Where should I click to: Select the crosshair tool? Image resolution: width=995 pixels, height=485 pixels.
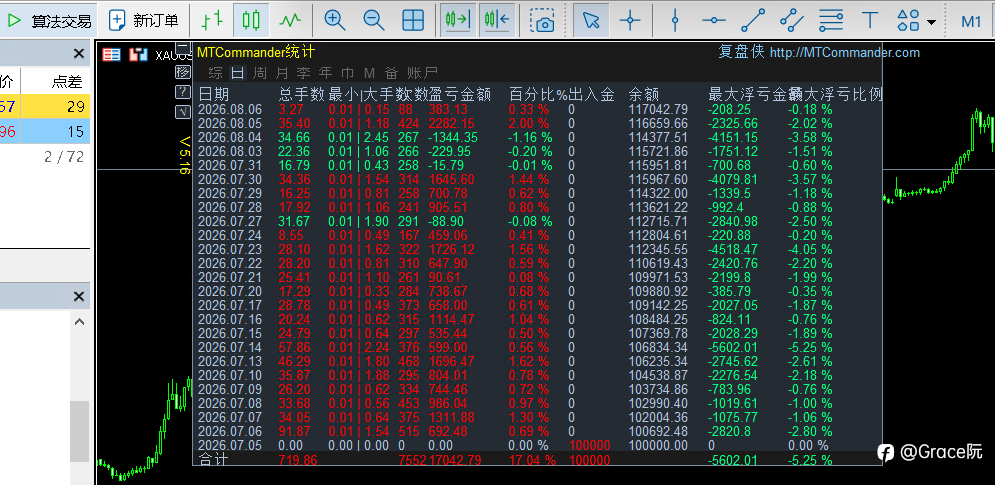(x=630, y=20)
